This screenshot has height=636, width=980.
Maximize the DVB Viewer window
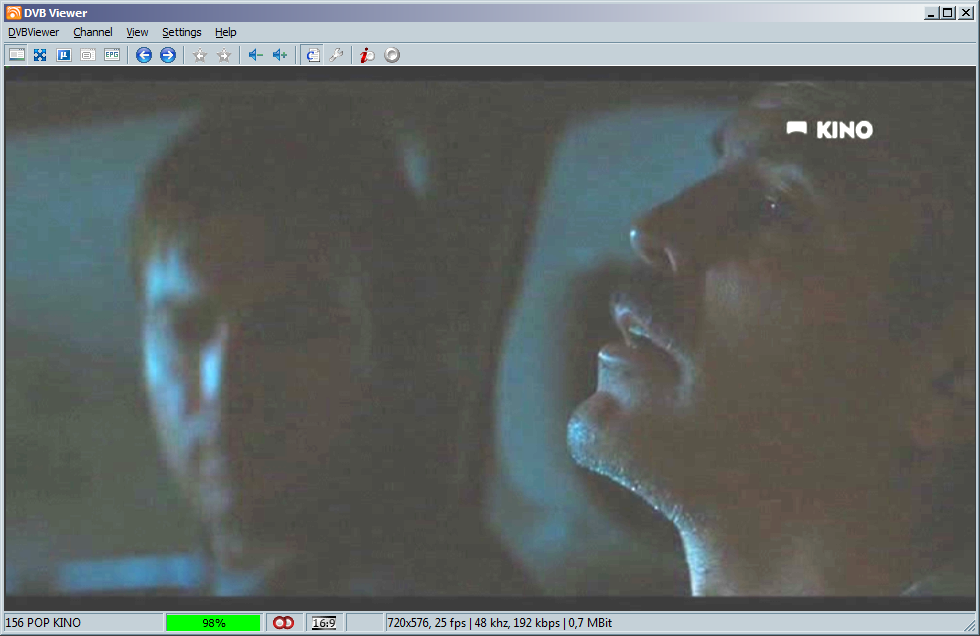948,12
